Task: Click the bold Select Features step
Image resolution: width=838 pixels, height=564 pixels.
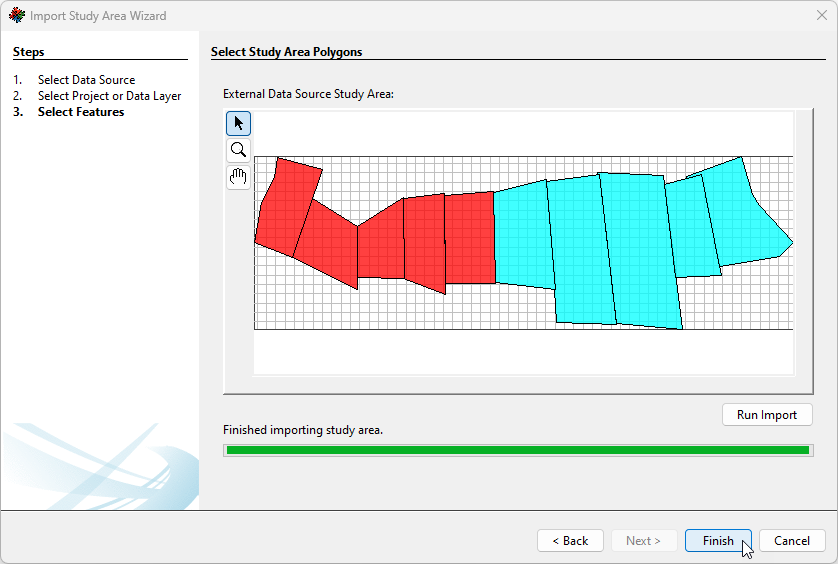Action: pyautogui.click(x=81, y=112)
